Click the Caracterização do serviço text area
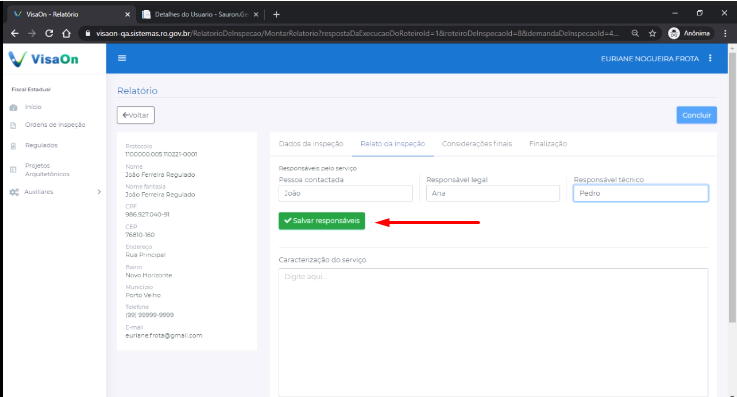Image resolution: width=737 pixels, height=397 pixels. point(493,333)
